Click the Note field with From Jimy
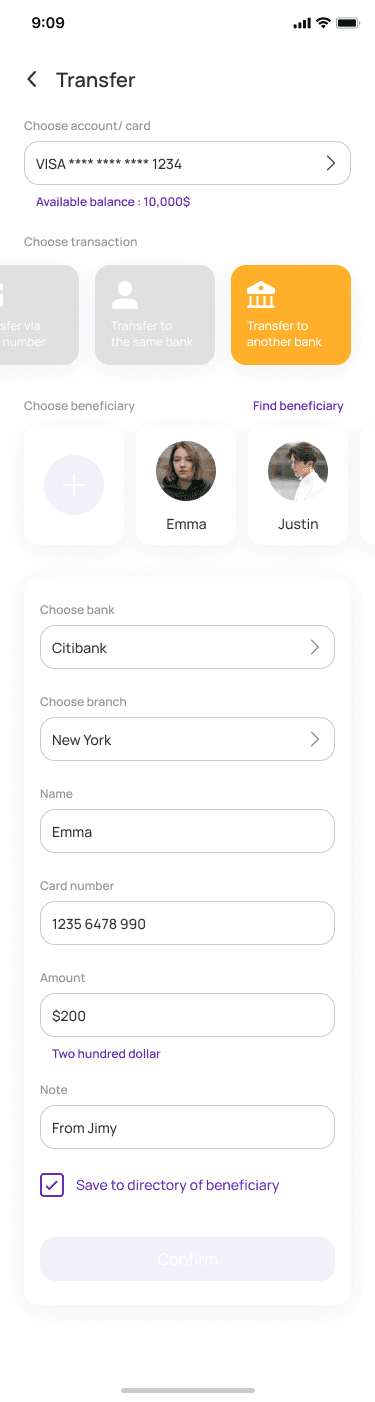 (187, 1127)
